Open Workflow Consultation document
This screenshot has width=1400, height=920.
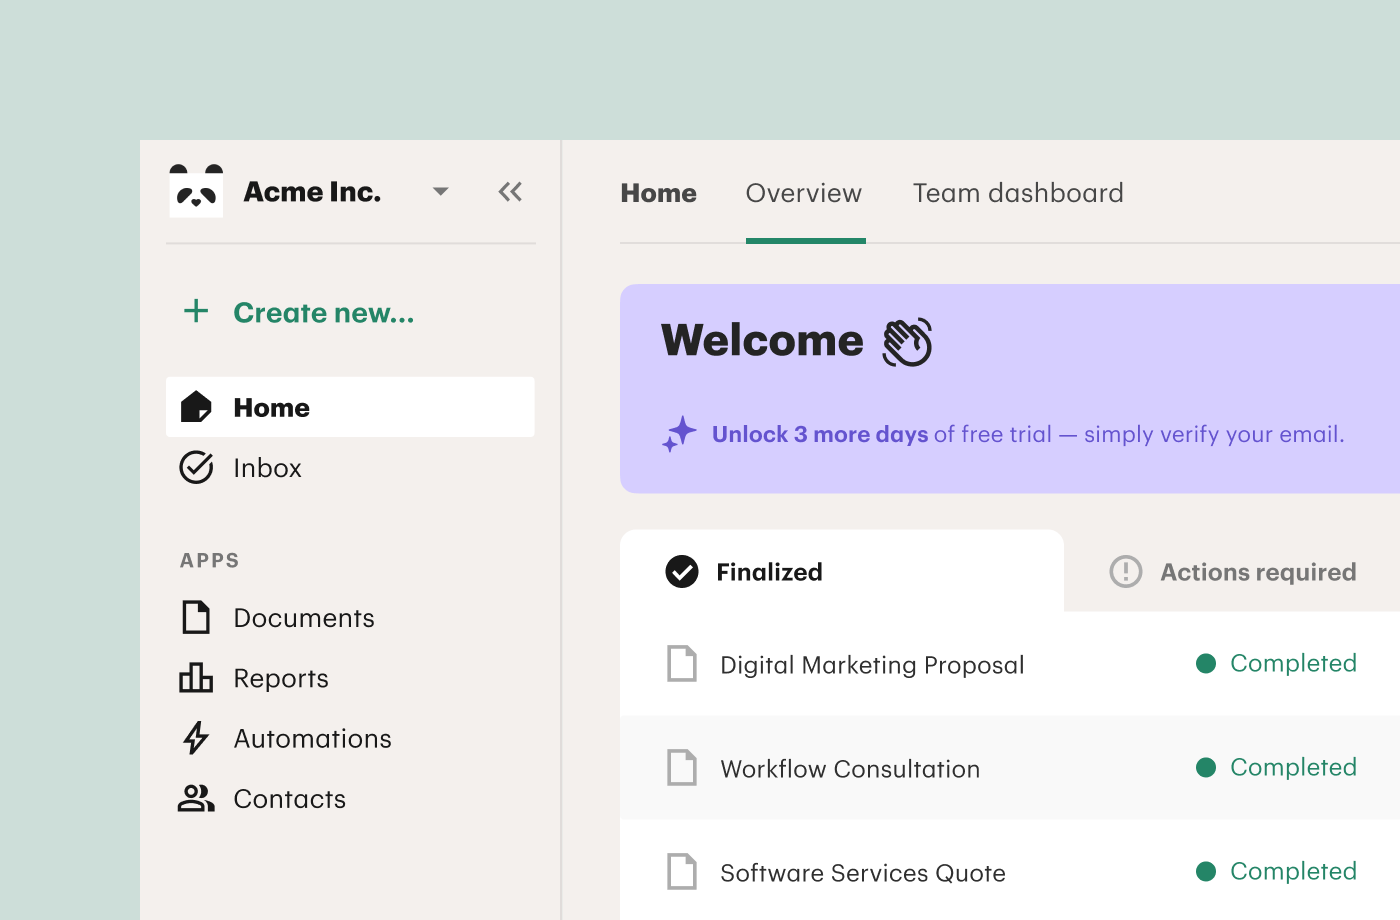[850, 769]
